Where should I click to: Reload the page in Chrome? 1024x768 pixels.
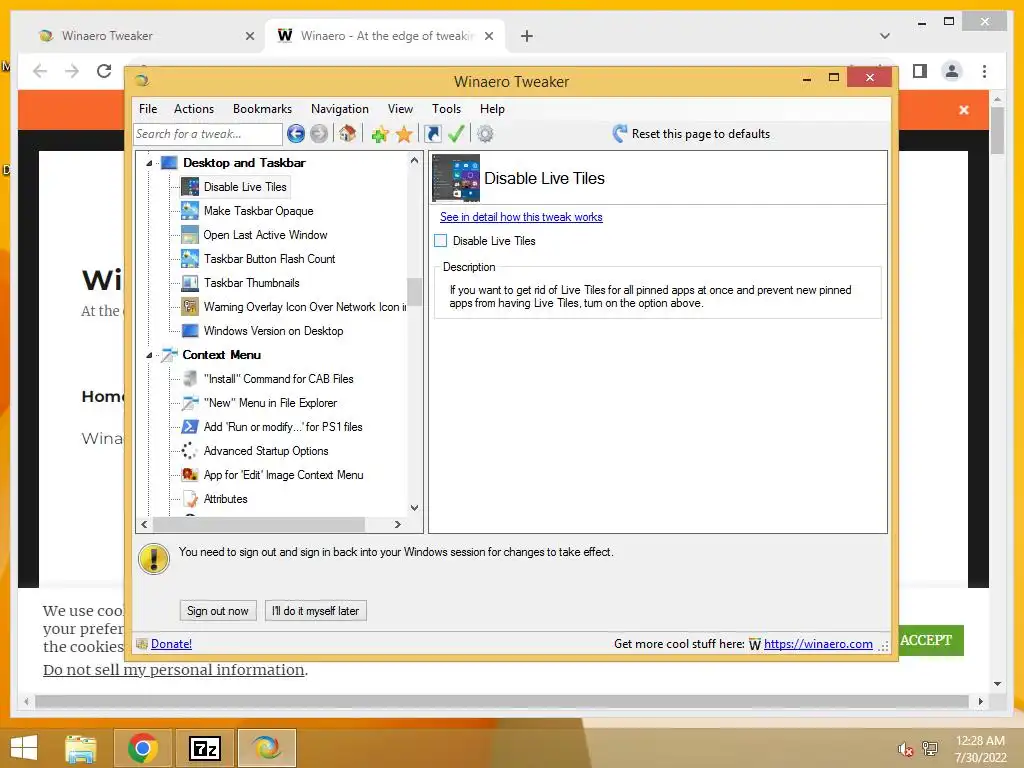(104, 71)
